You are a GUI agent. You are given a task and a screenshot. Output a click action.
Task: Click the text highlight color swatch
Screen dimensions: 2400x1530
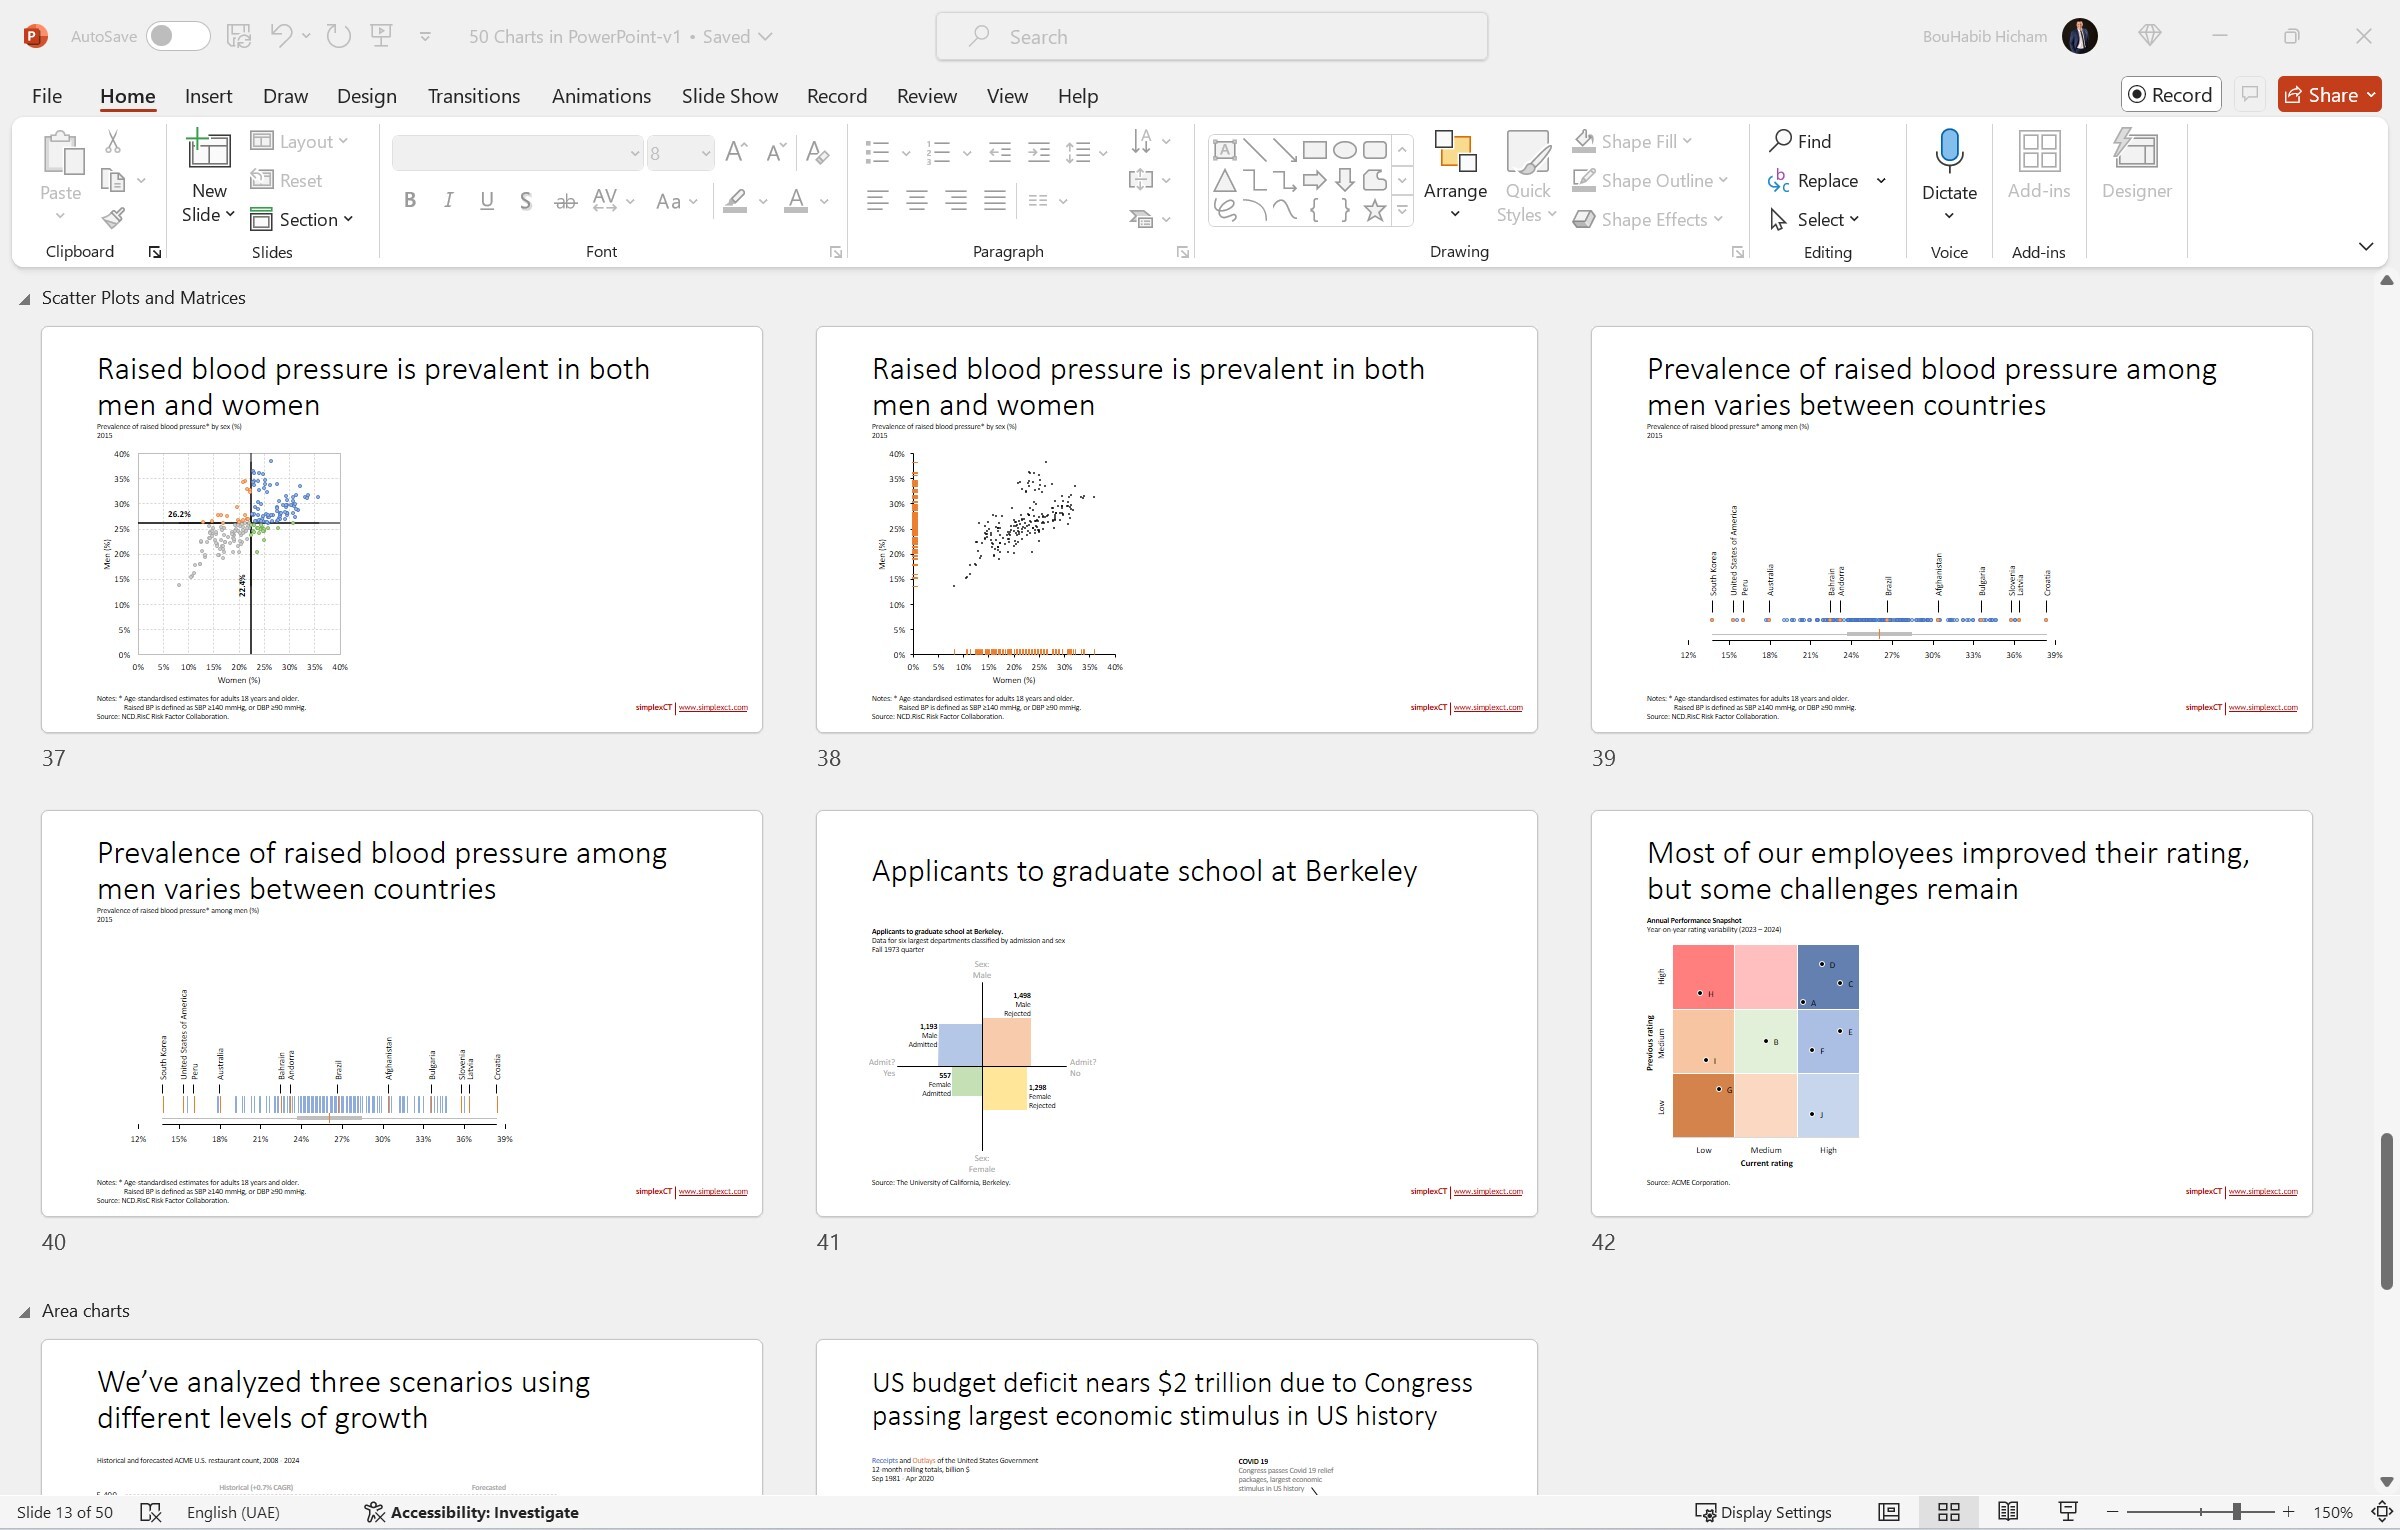pos(736,201)
